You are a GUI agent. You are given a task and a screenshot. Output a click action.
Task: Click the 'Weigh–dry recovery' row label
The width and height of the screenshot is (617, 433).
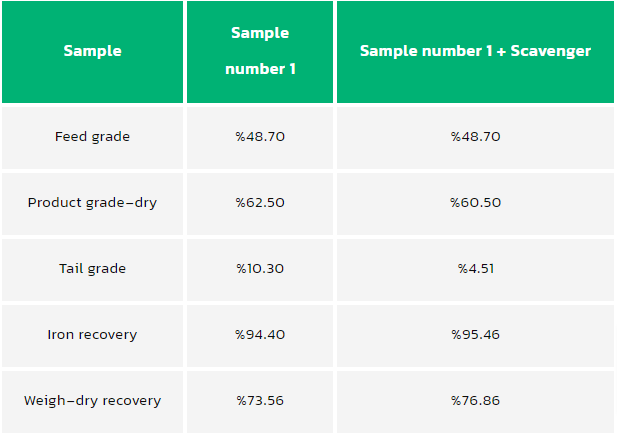point(92,400)
